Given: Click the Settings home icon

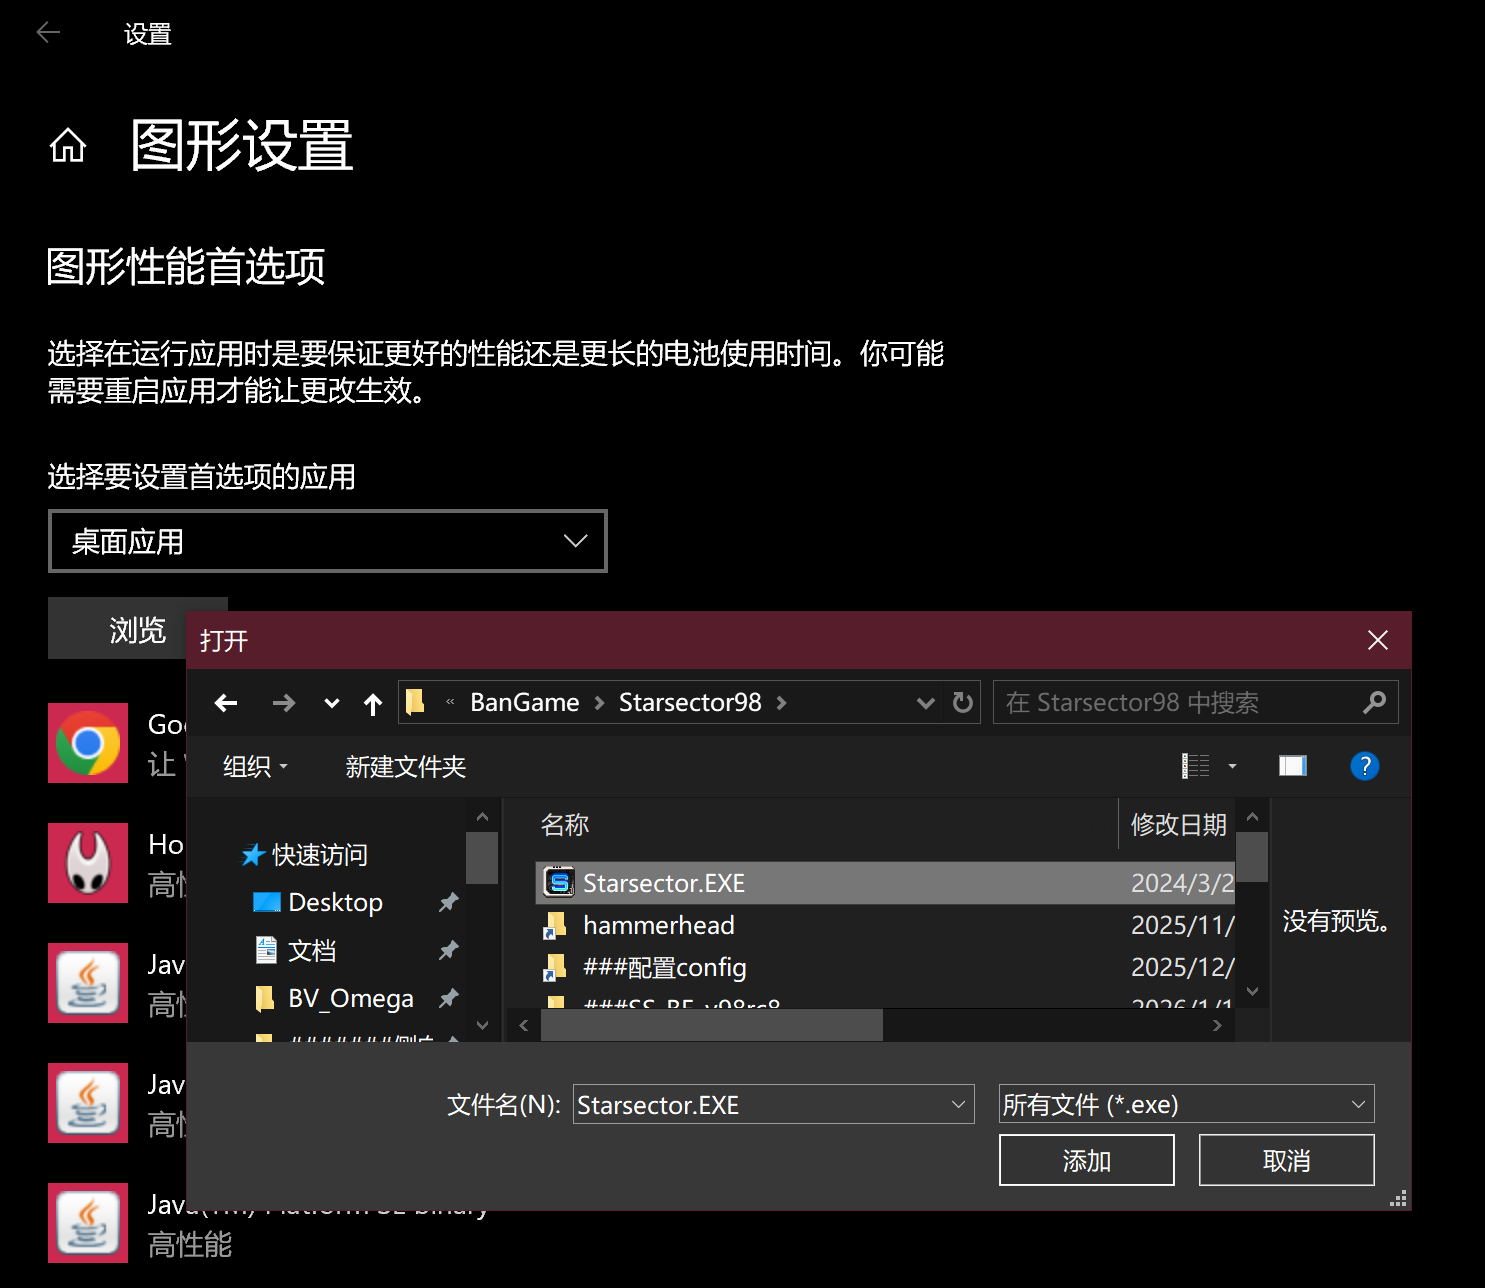Looking at the screenshot, I should (67, 145).
